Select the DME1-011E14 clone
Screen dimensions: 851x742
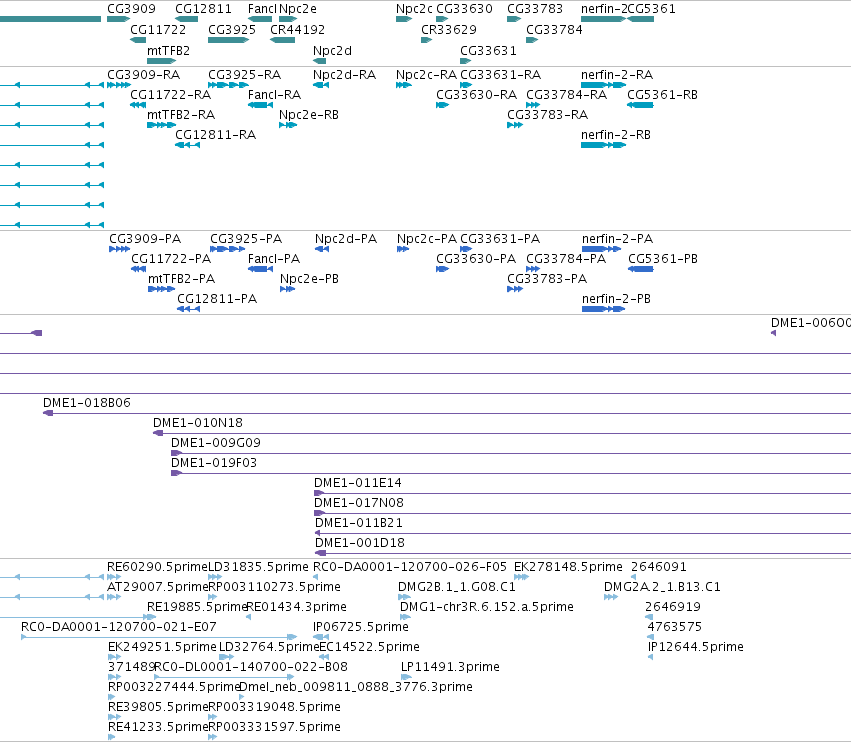[582, 493]
